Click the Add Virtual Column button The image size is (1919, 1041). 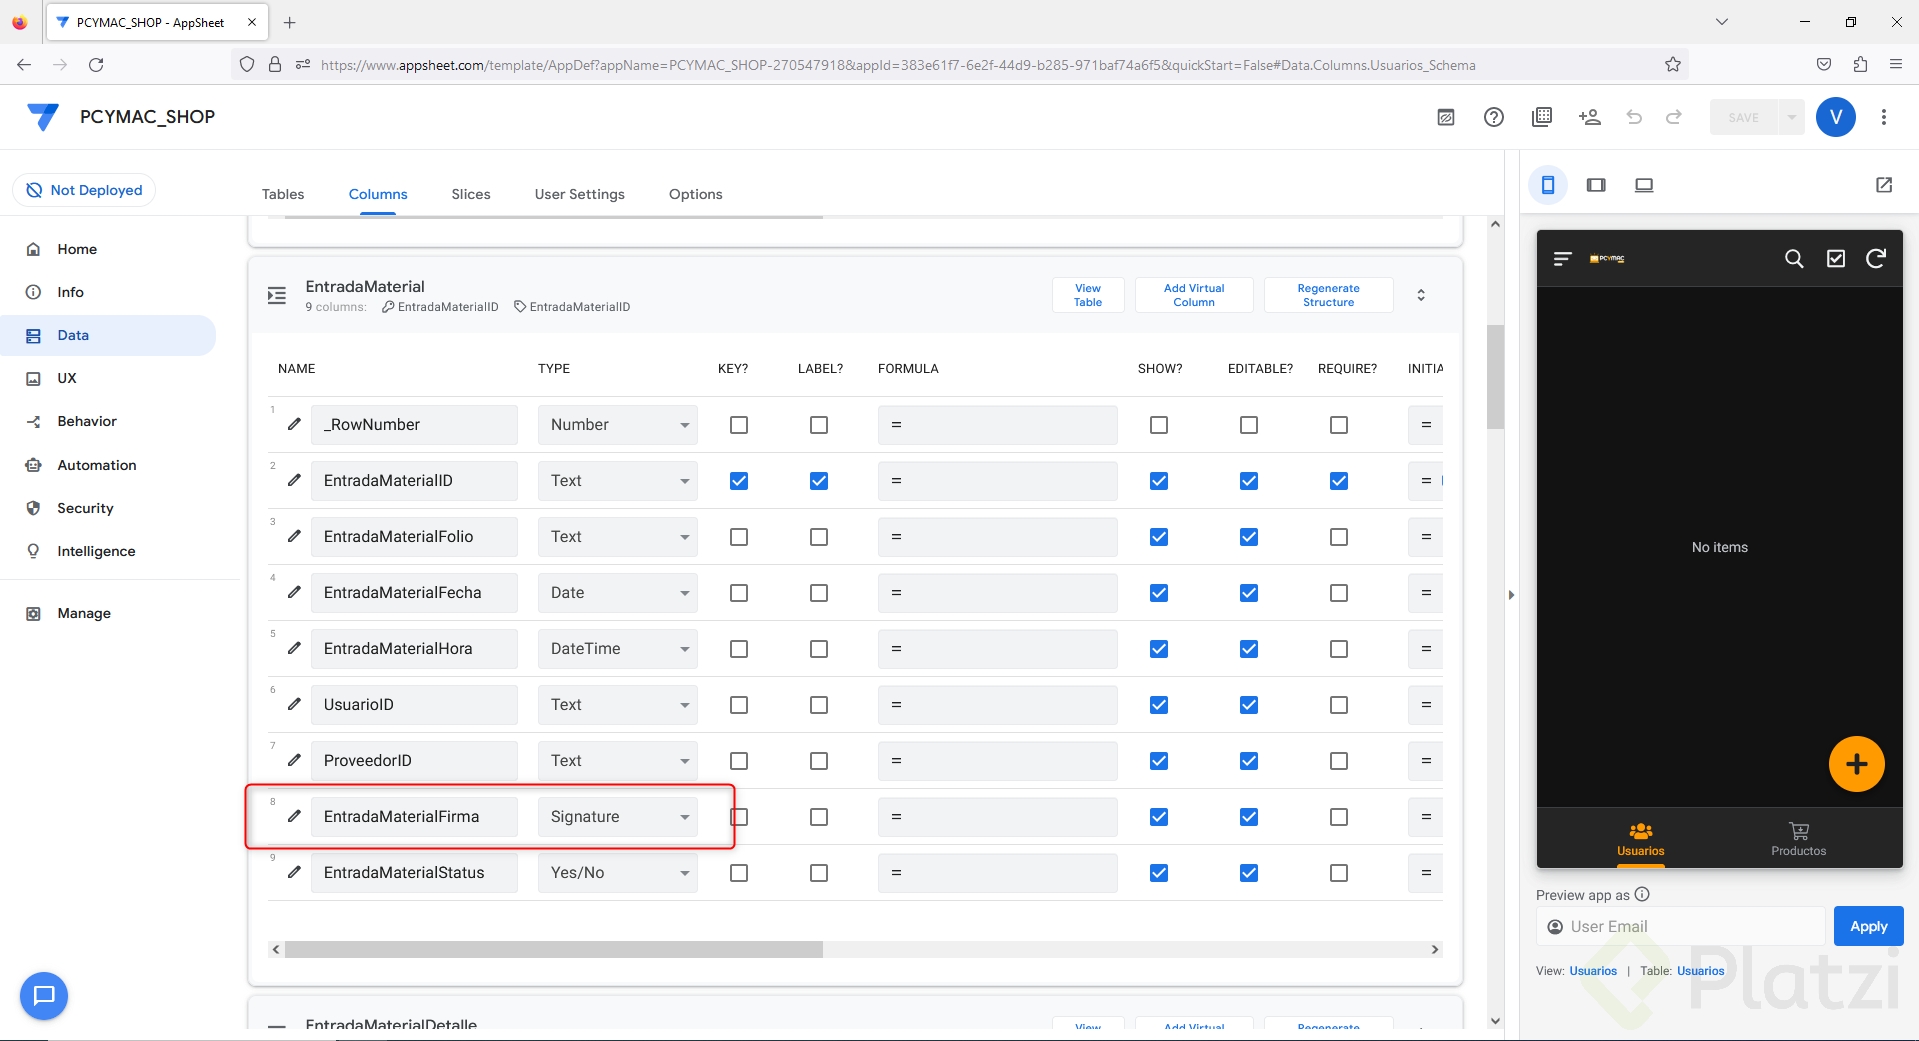pos(1193,295)
